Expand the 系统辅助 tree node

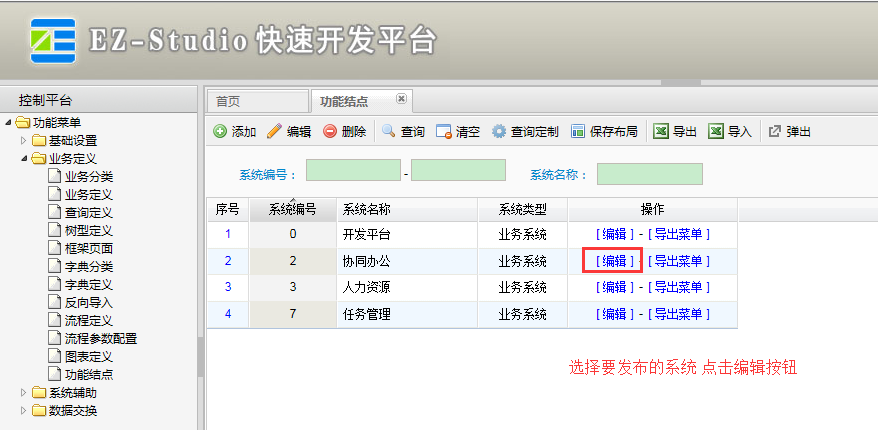point(23,392)
